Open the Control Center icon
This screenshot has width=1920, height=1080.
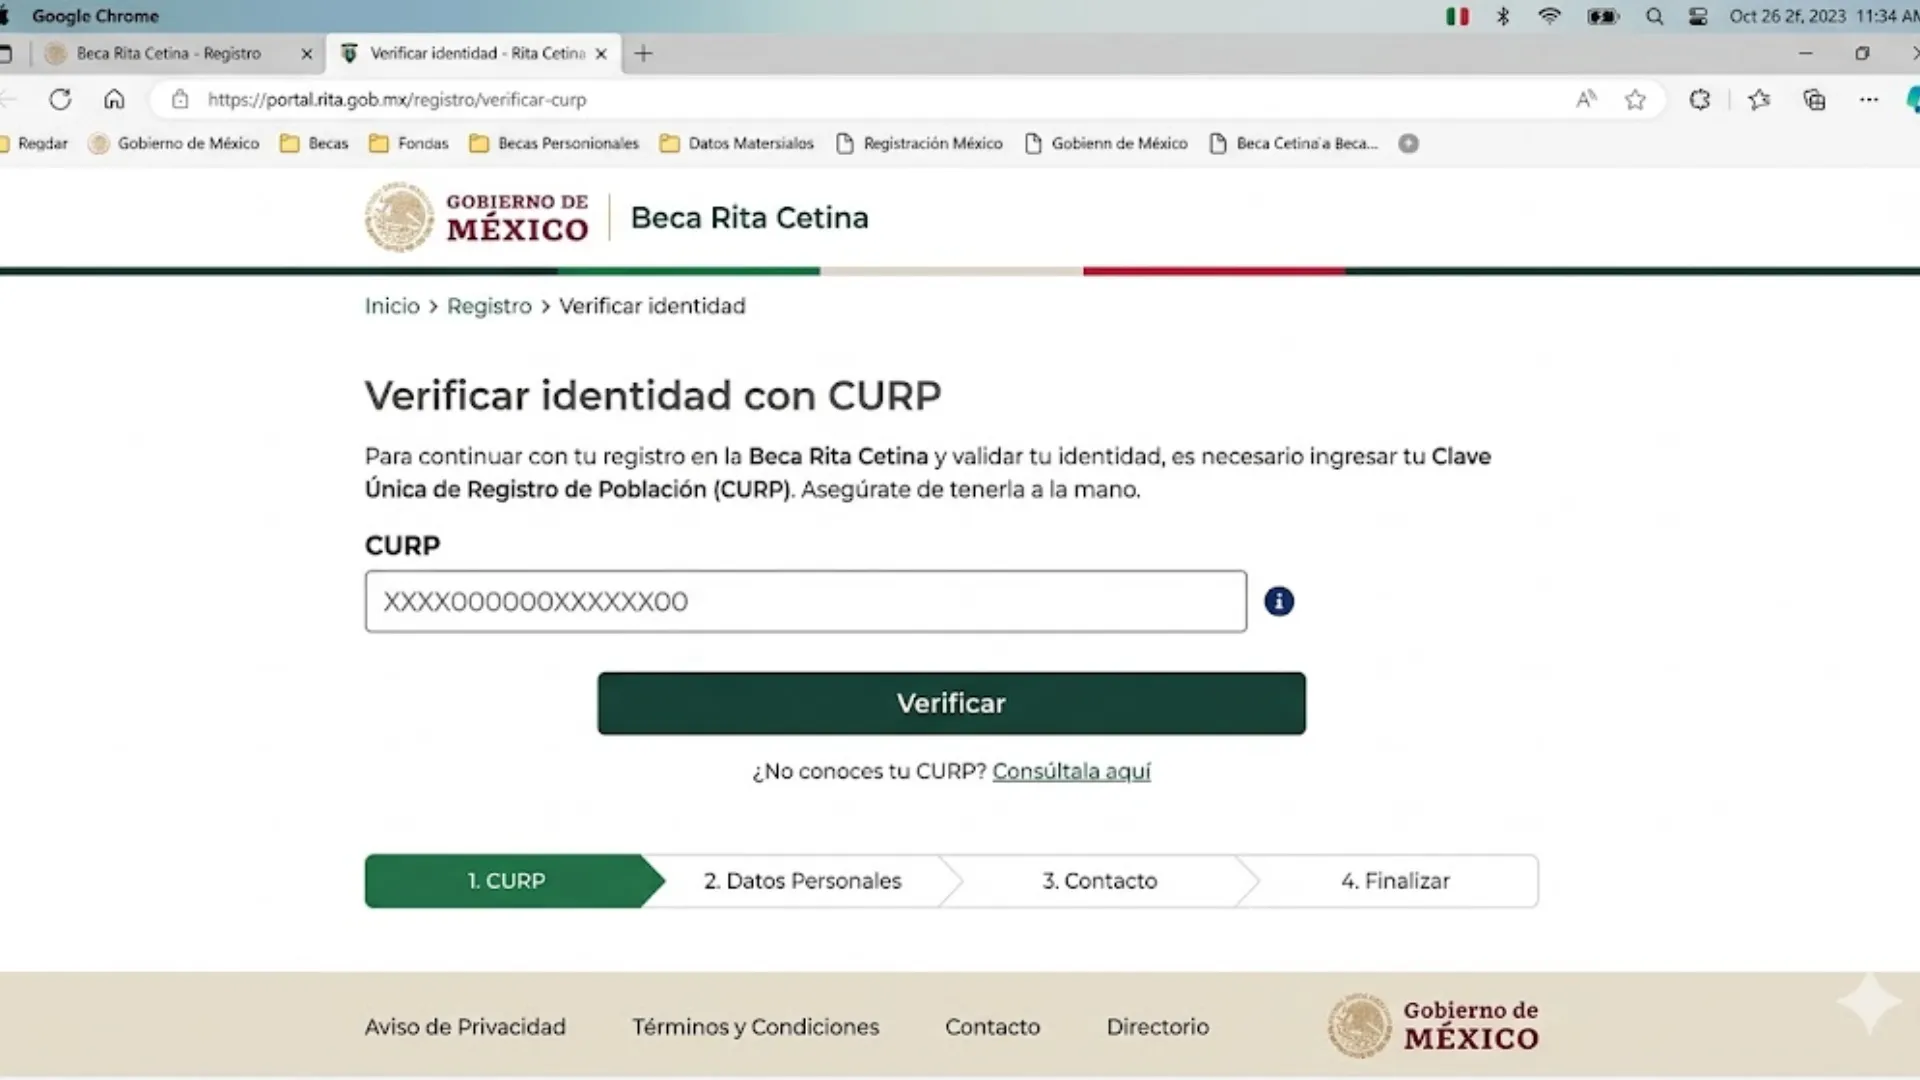click(1698, 16)
